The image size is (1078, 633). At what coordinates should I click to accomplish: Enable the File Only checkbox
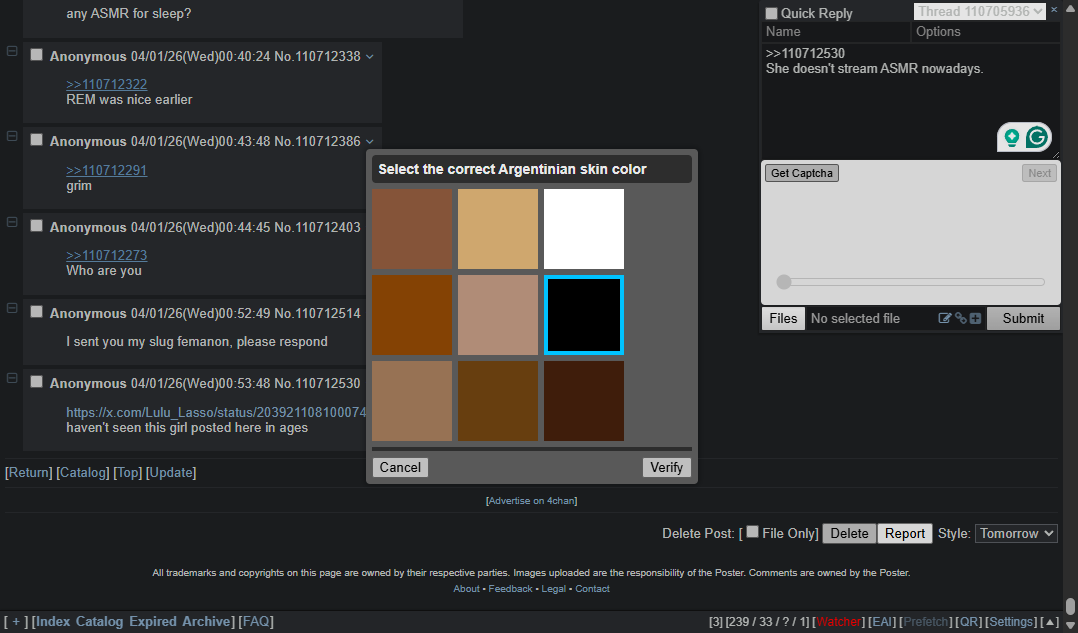point(753,532)
